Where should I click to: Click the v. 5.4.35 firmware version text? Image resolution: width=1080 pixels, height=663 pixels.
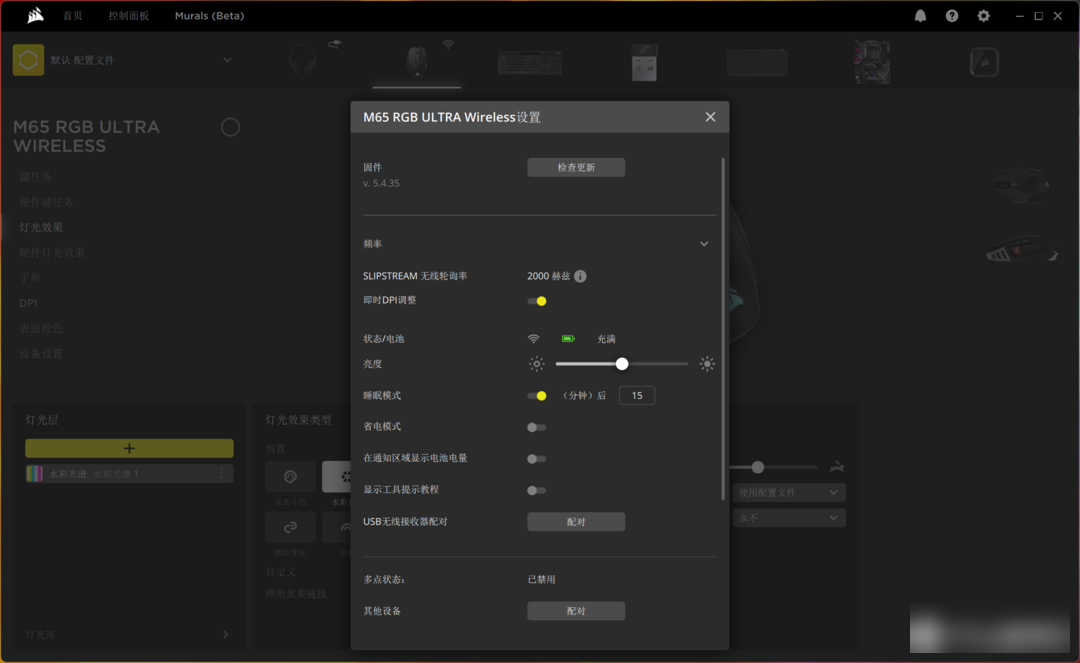[x=381, y=183]
